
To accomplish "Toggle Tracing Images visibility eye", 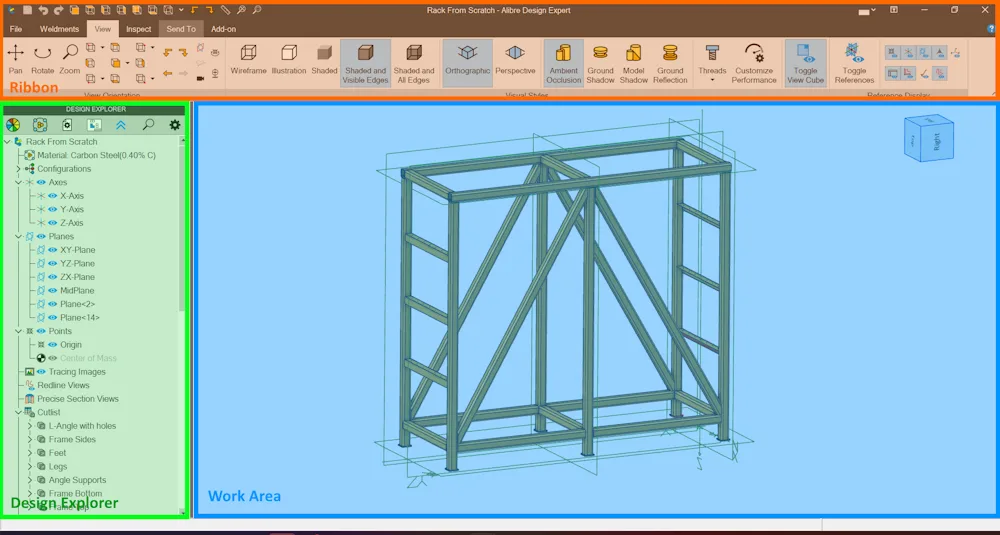I will click(x=41, y=372).
